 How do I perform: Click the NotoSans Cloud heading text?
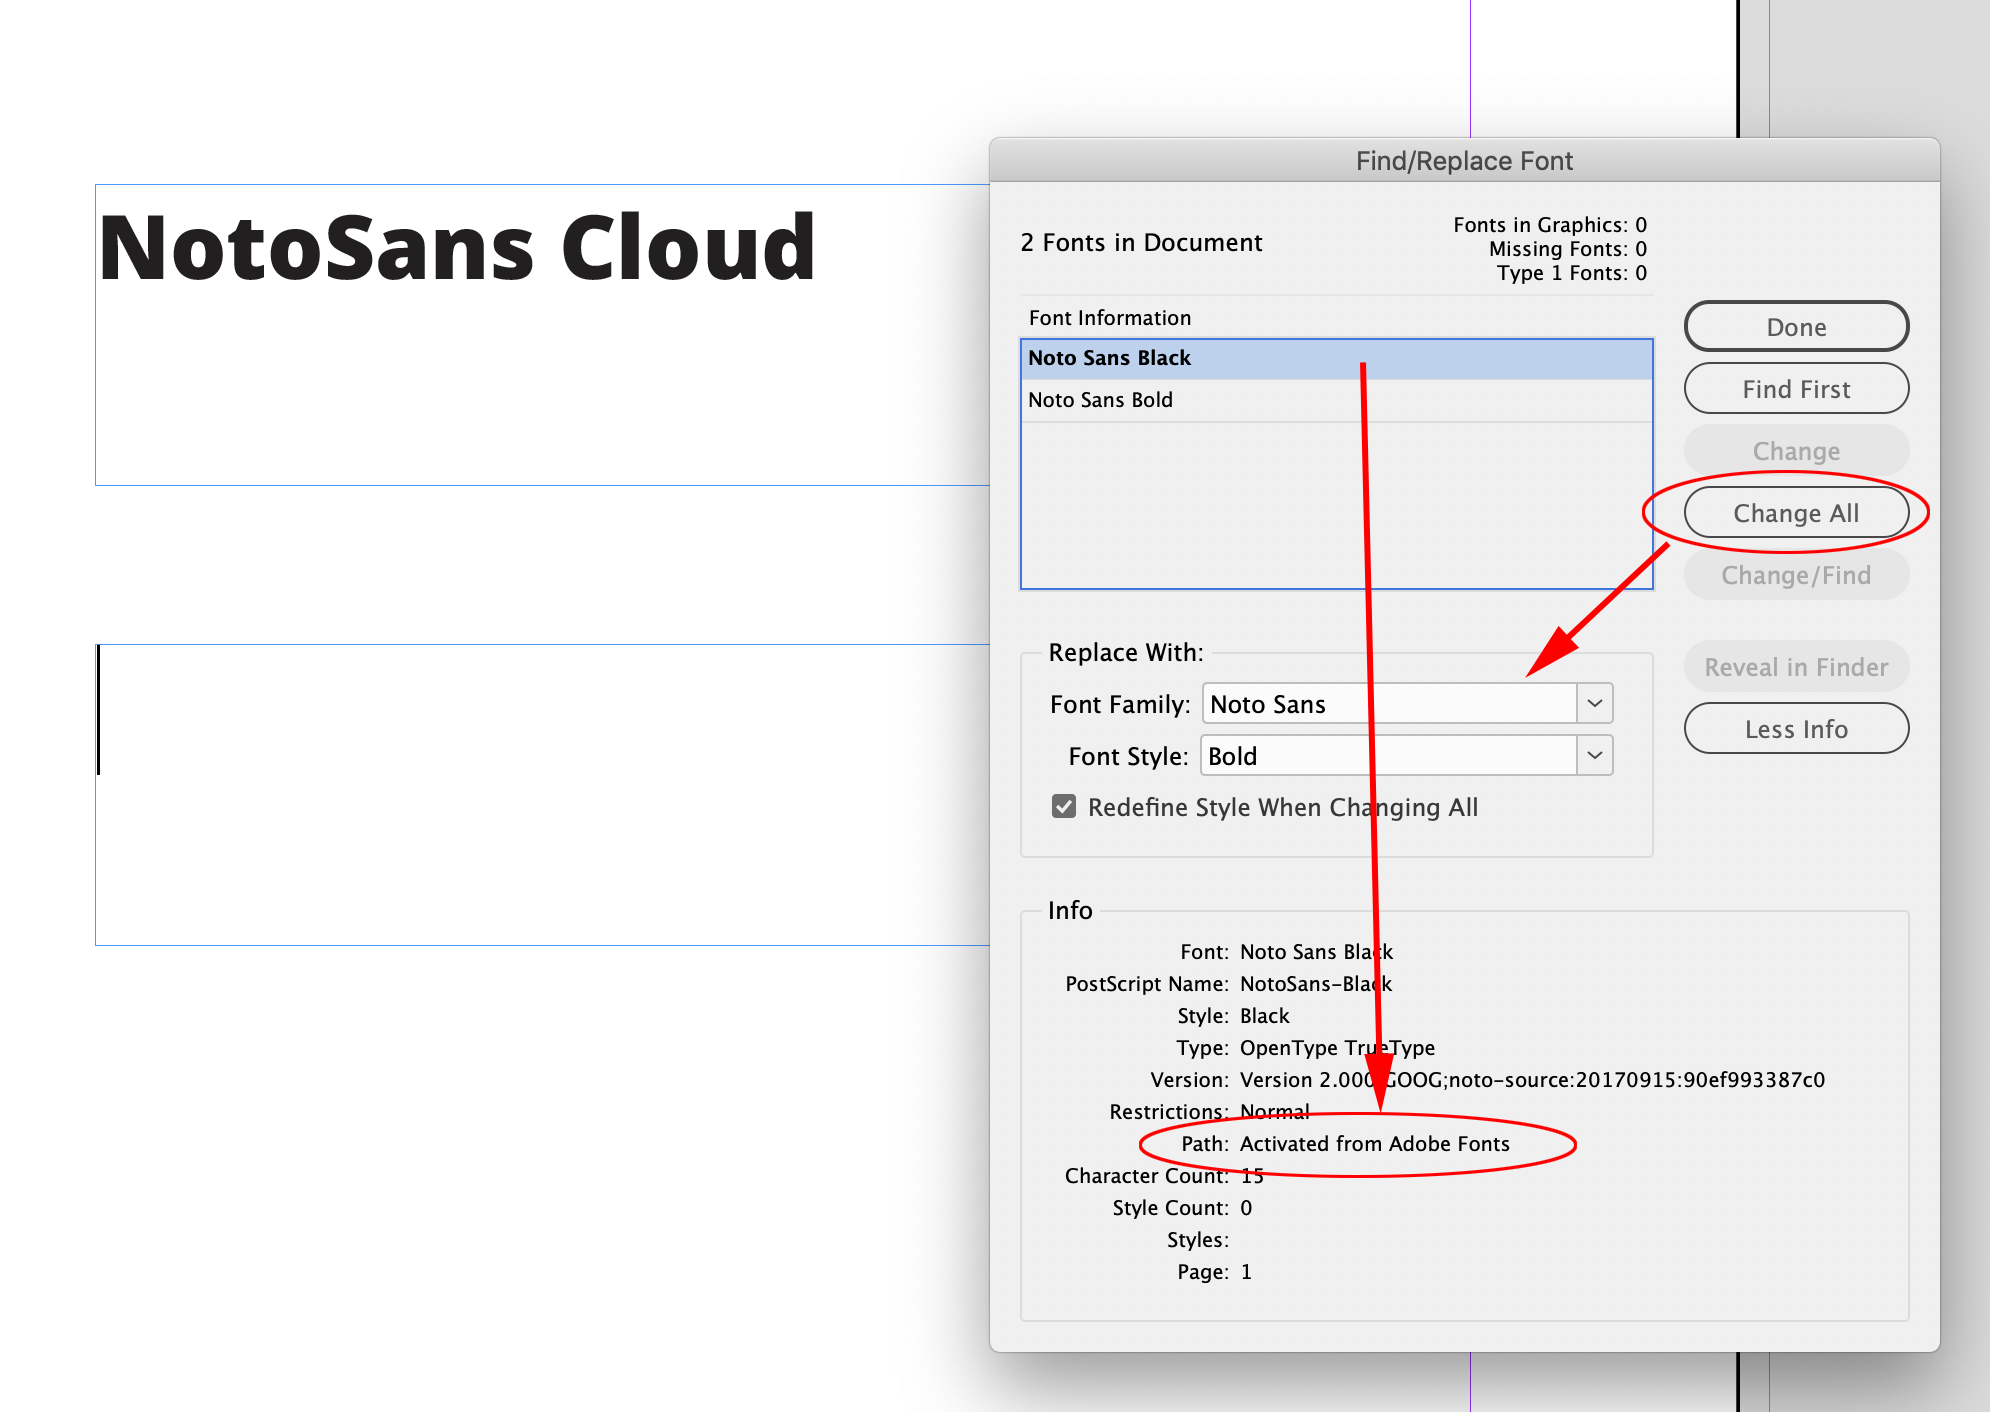[455, 245]
